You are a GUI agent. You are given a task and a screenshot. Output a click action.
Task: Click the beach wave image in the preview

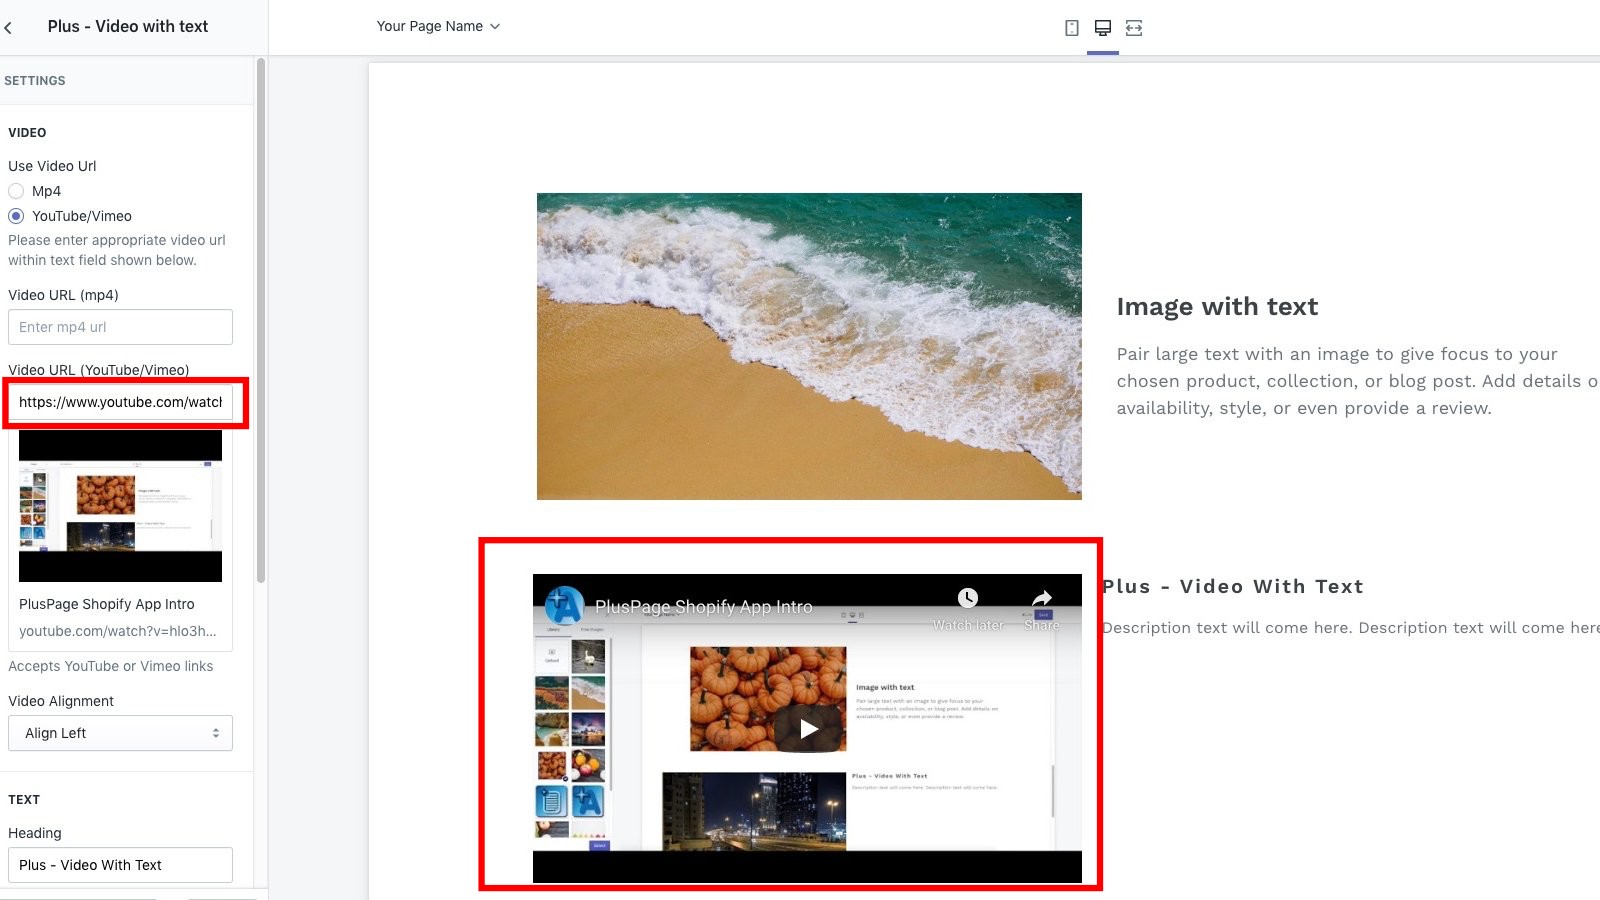pyautogui.click(x=809, y=345)
